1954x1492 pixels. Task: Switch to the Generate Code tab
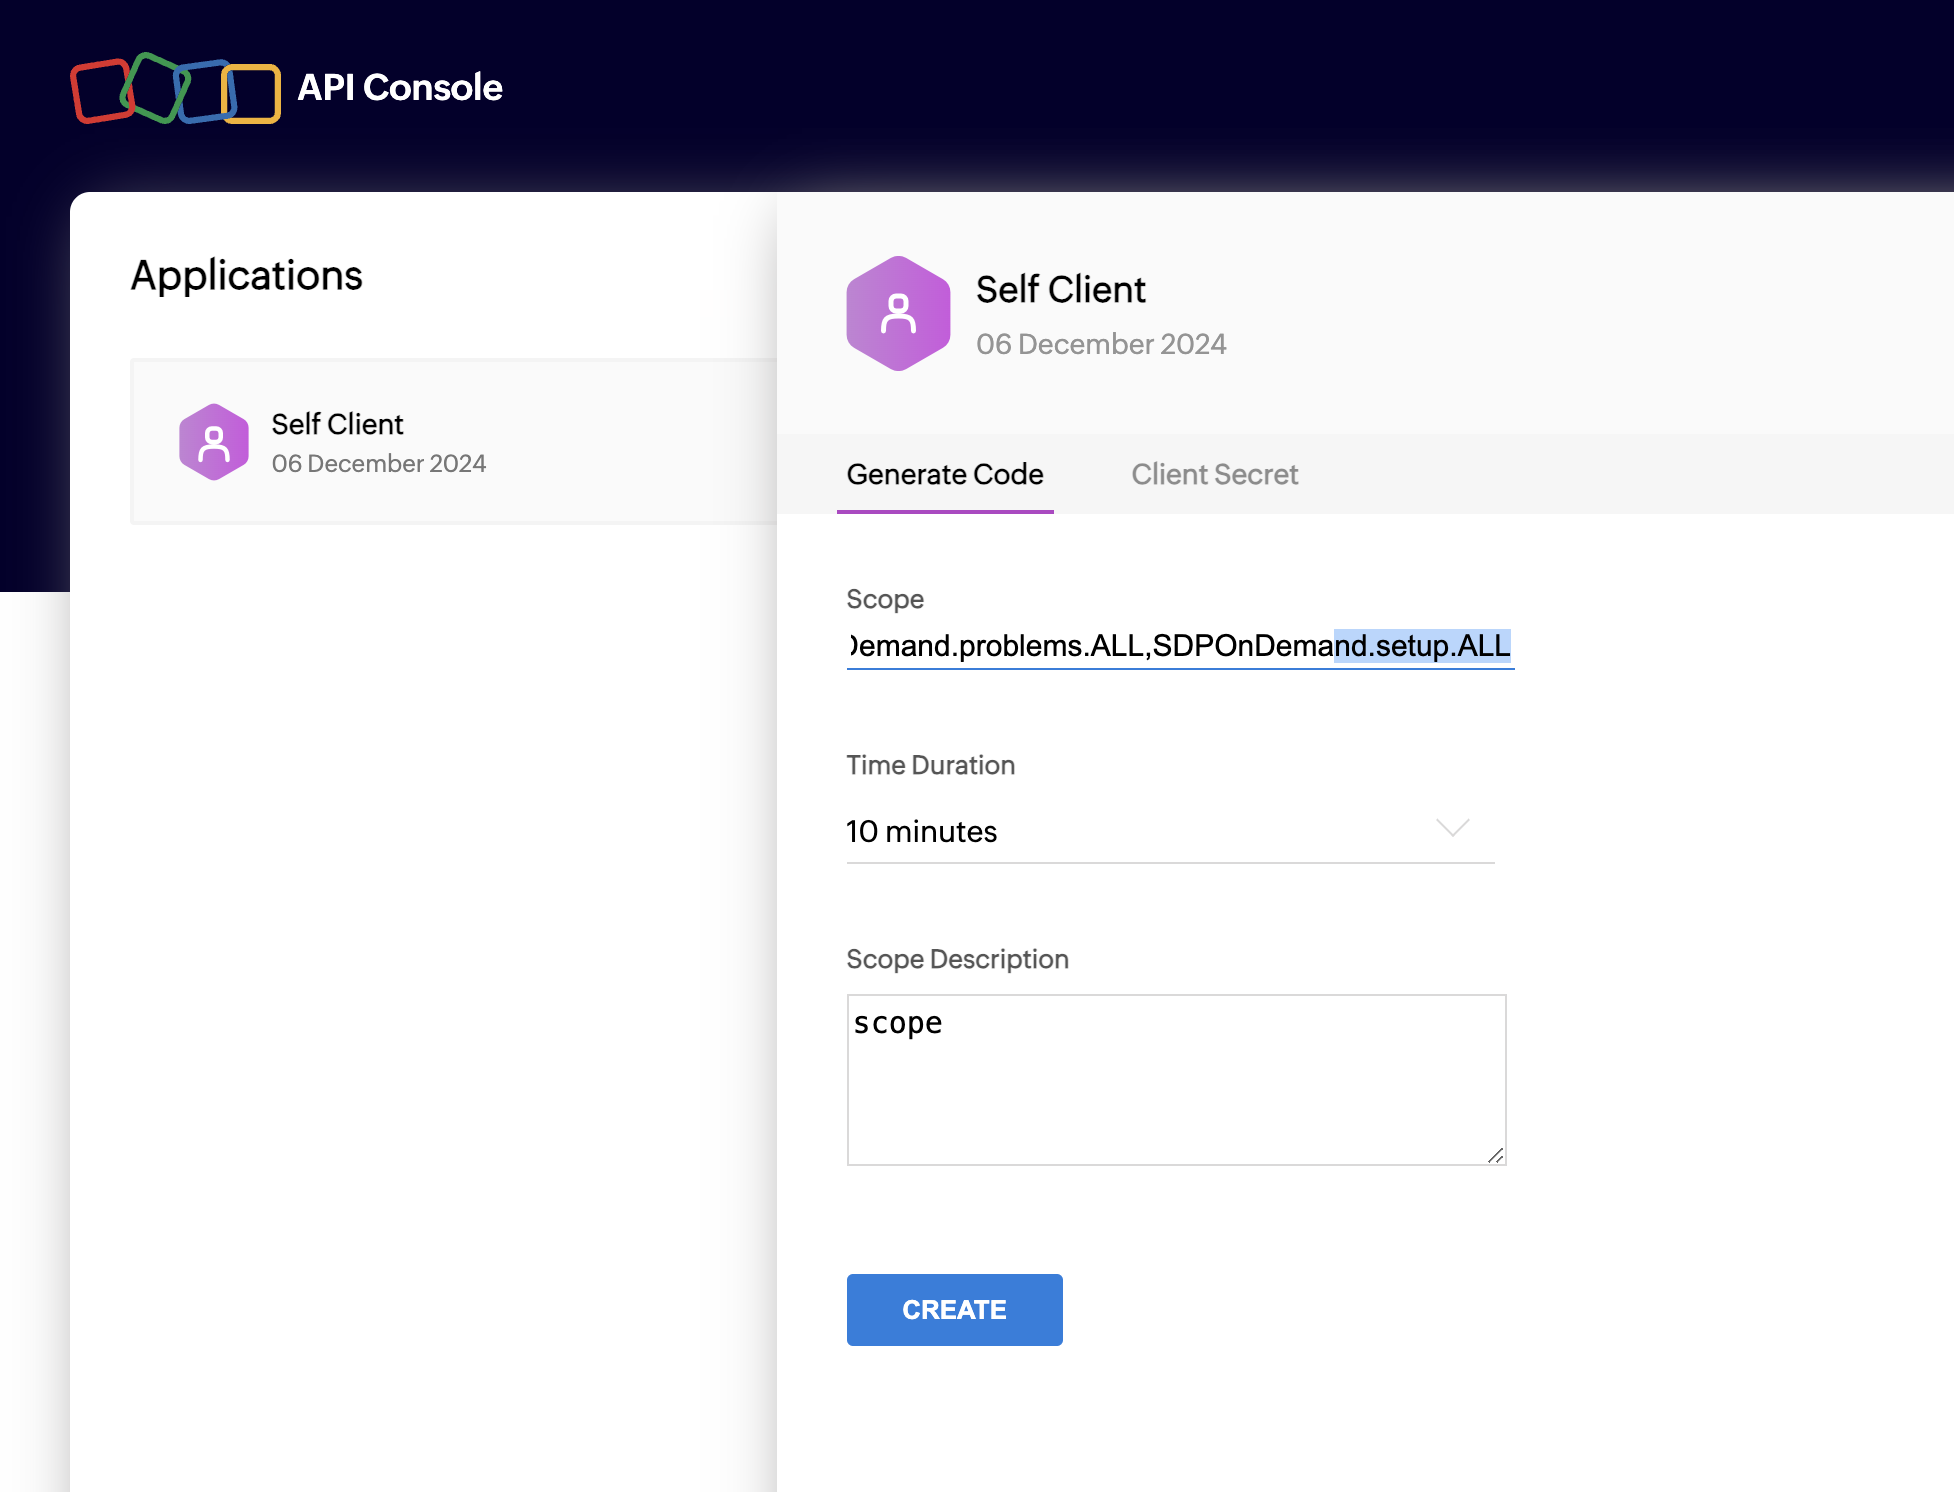pos(945,474)
